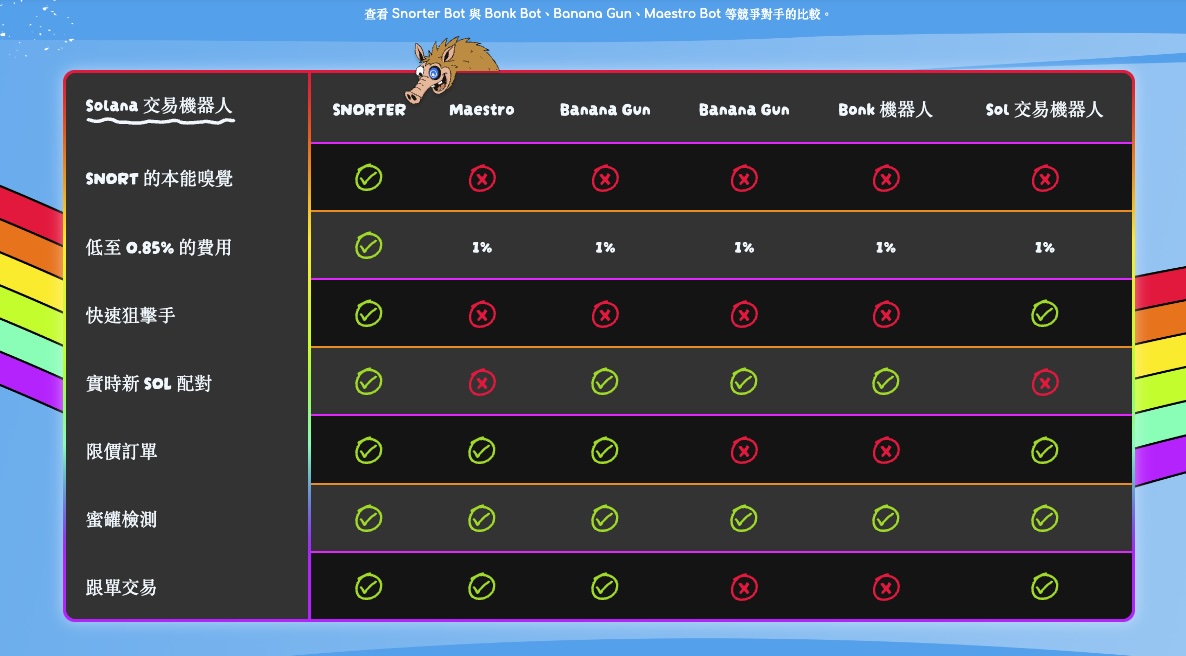Viewport: 1186px width, 656px height.
Task: Click Sol 交易機器人 red cross in 實時新 SOL 配對 row
Action: click(x=1044, y=383)
